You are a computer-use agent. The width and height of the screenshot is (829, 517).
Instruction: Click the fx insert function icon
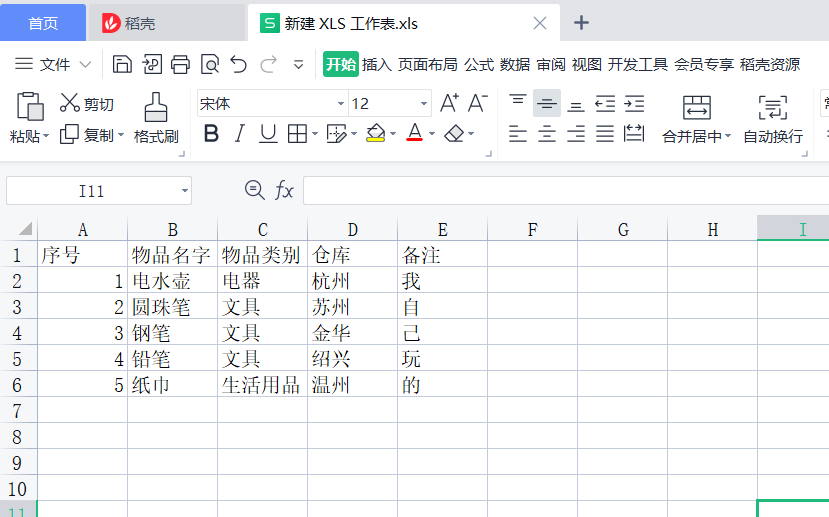[284, 190]
